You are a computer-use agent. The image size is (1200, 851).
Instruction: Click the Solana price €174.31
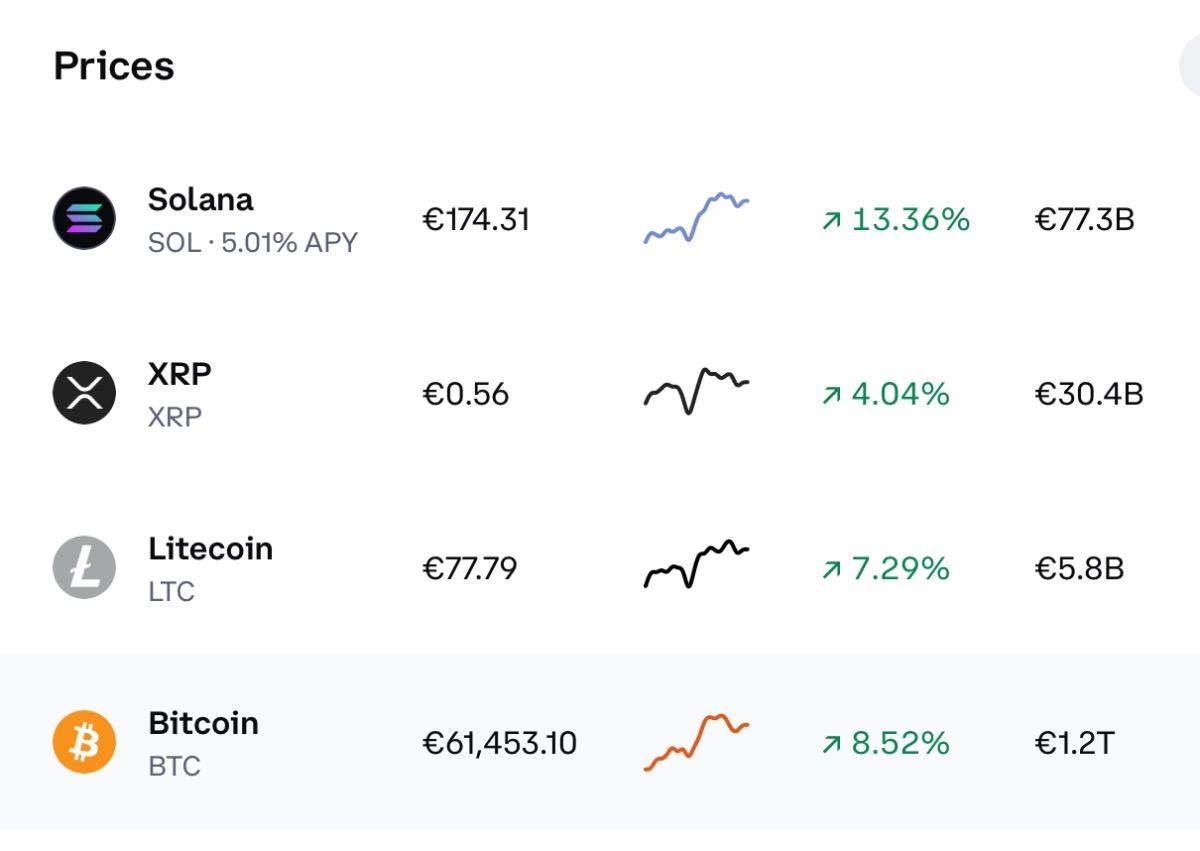click(x=476, y=220)
